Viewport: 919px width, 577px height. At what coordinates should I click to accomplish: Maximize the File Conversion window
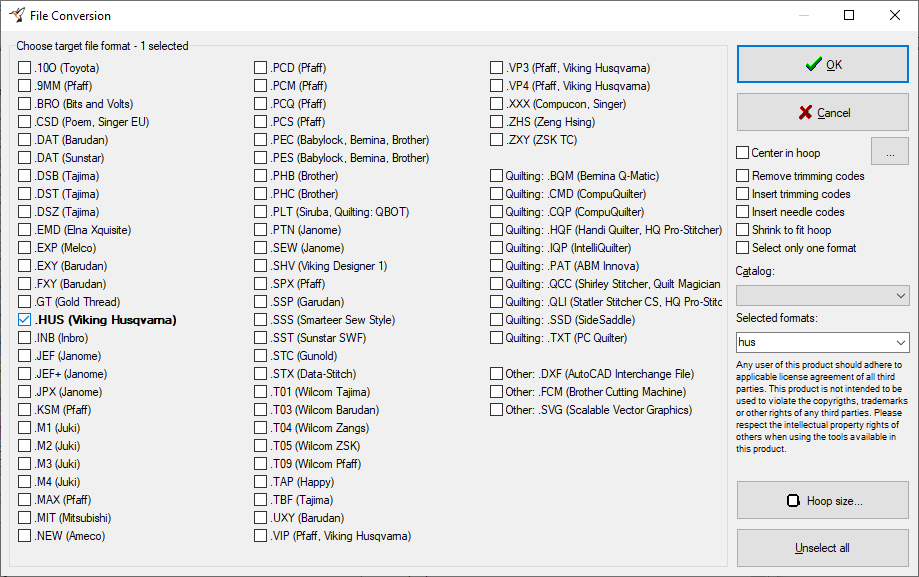pyautogui.click(x=849, y=15)
